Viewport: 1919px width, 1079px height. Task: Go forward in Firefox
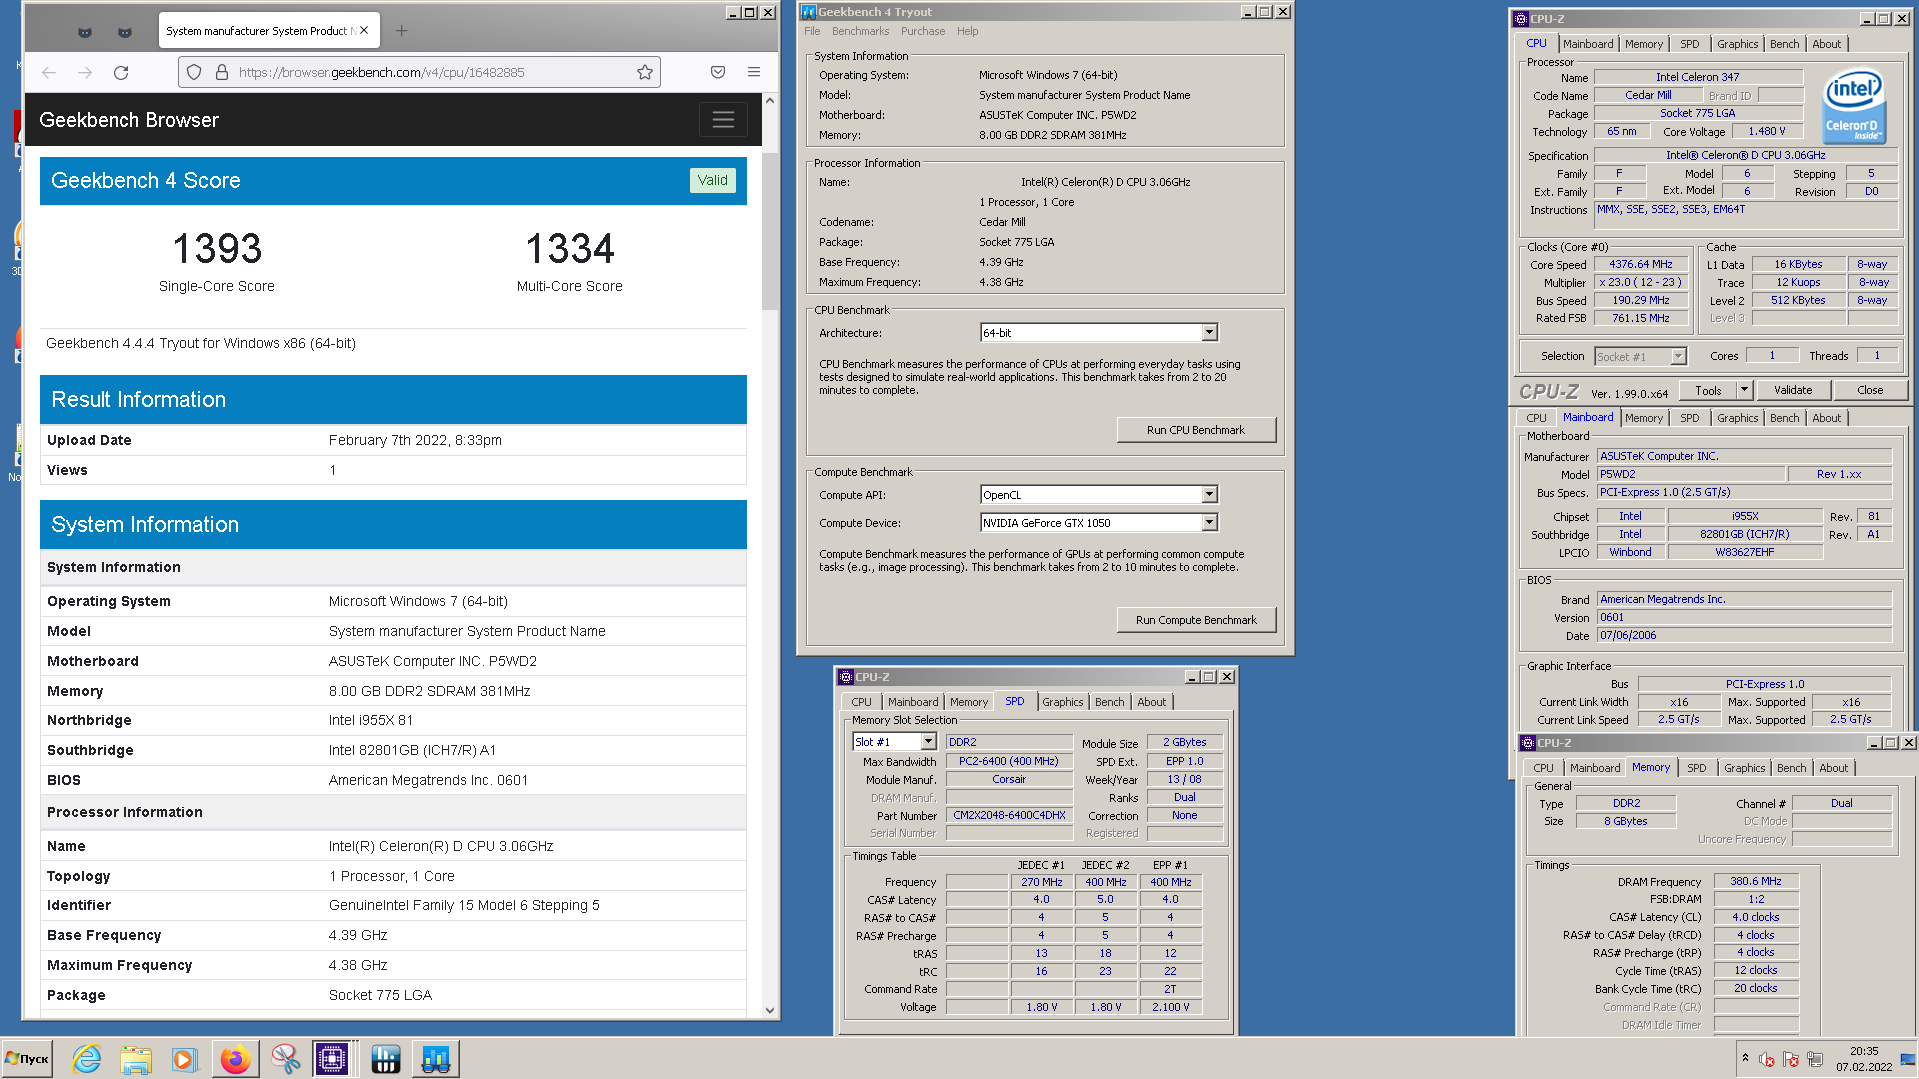(85, 72)
